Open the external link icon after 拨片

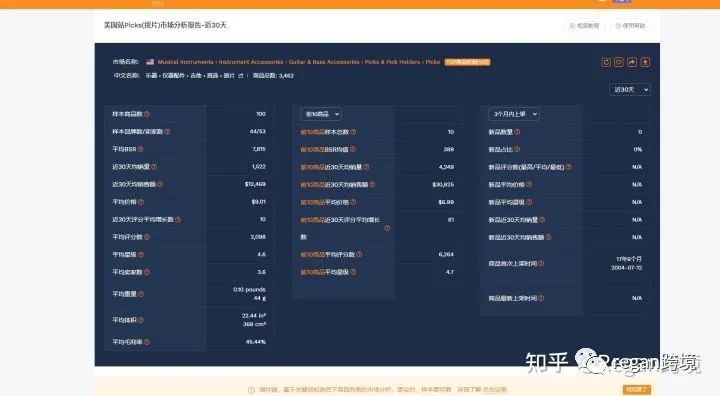(x=241, y=76)
